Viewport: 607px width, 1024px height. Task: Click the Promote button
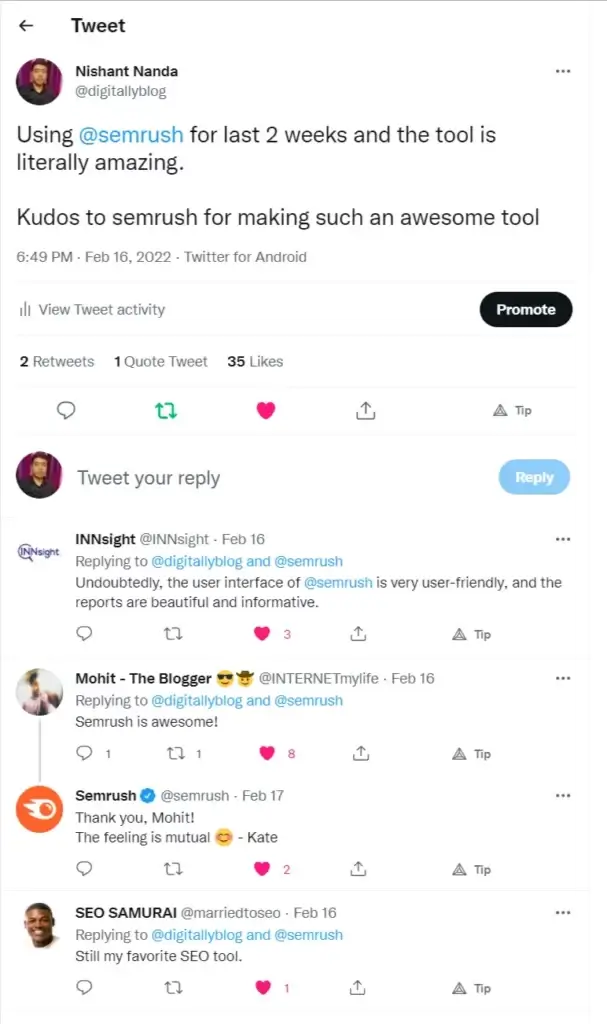click(526, 309)
